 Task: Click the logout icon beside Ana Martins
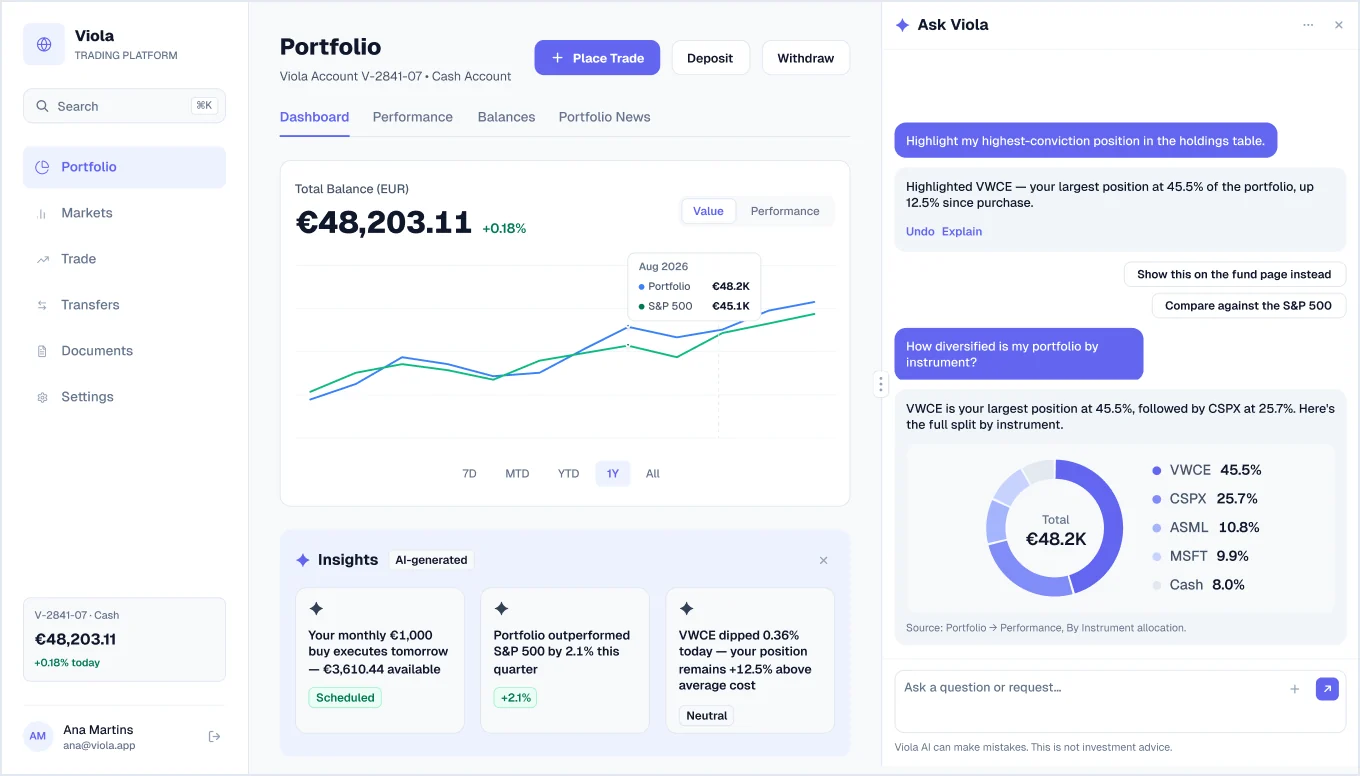(214, 737)
